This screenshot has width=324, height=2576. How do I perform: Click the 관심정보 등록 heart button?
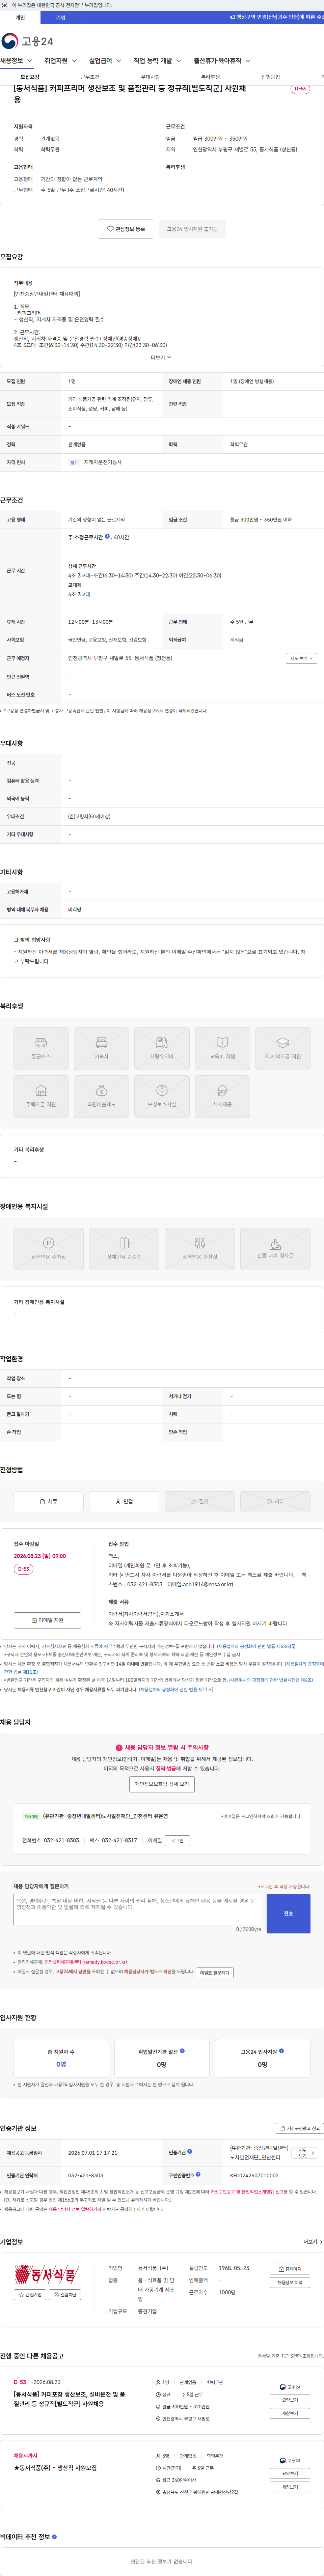[x=126, y=229]
